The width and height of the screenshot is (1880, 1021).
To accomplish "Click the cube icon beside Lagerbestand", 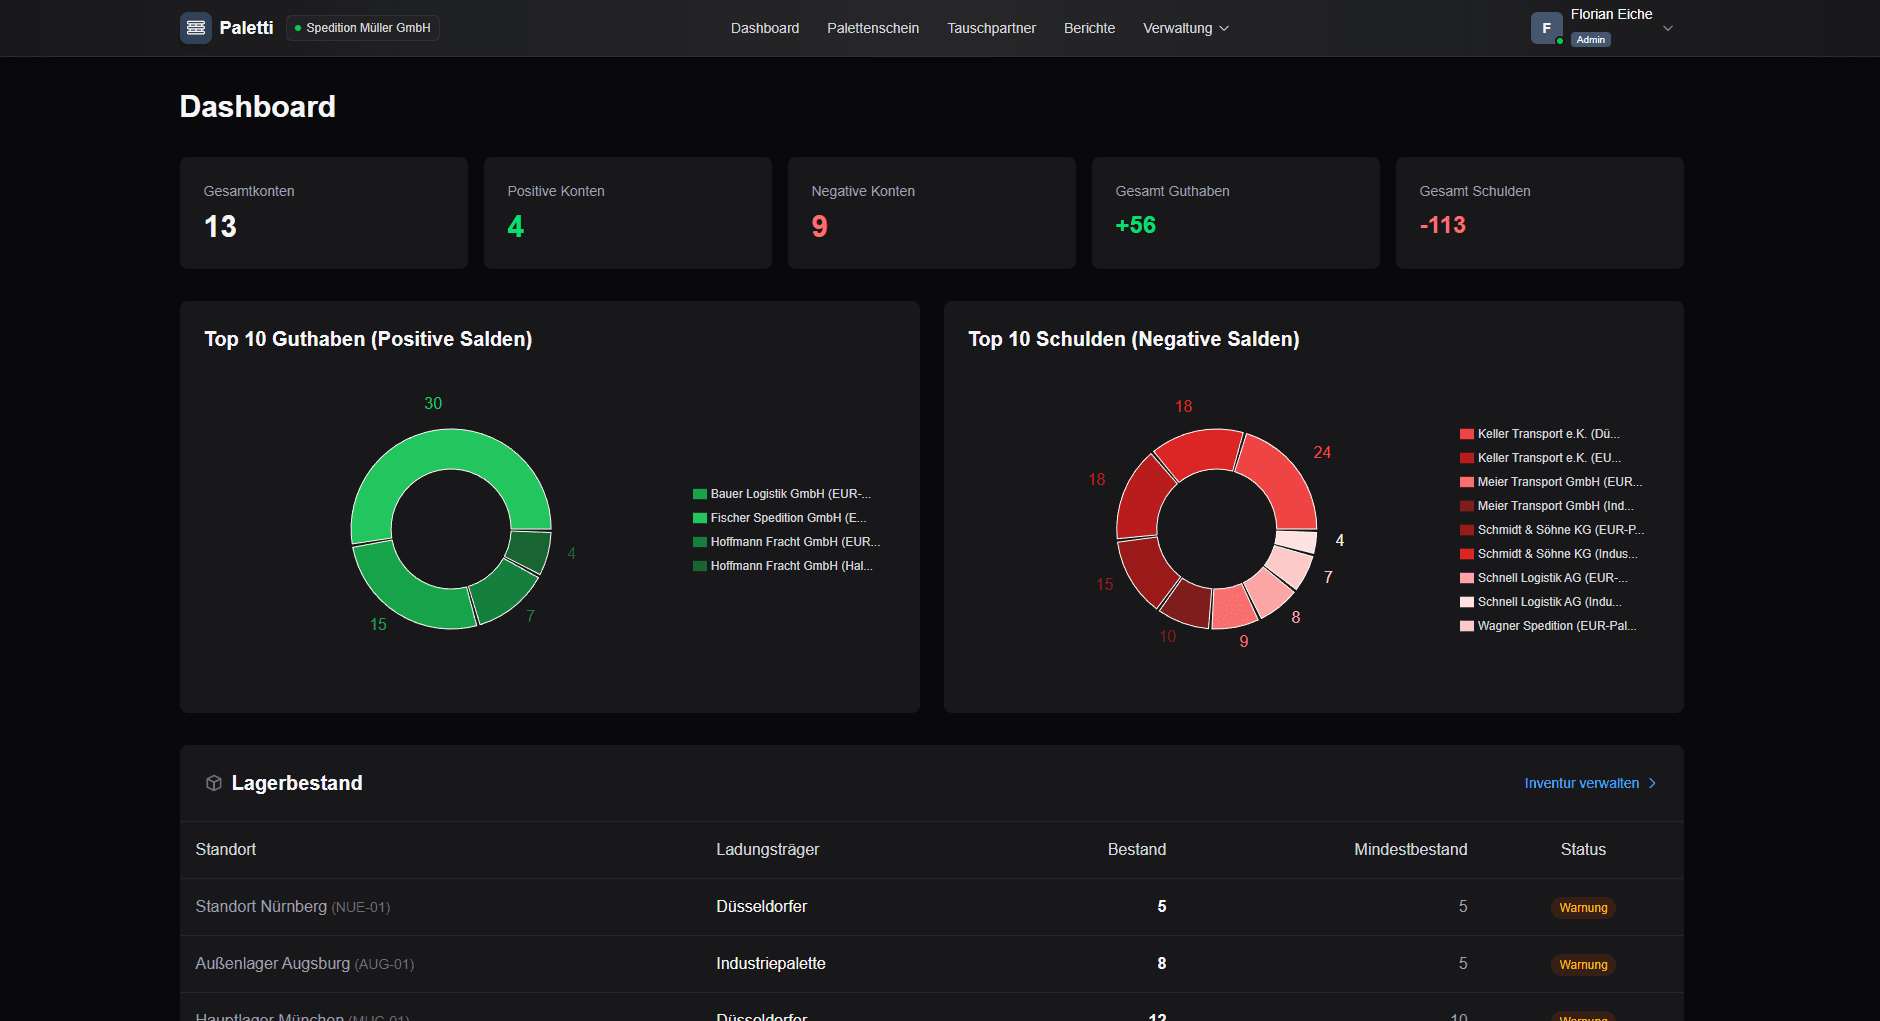I will (x=214, y=783).
